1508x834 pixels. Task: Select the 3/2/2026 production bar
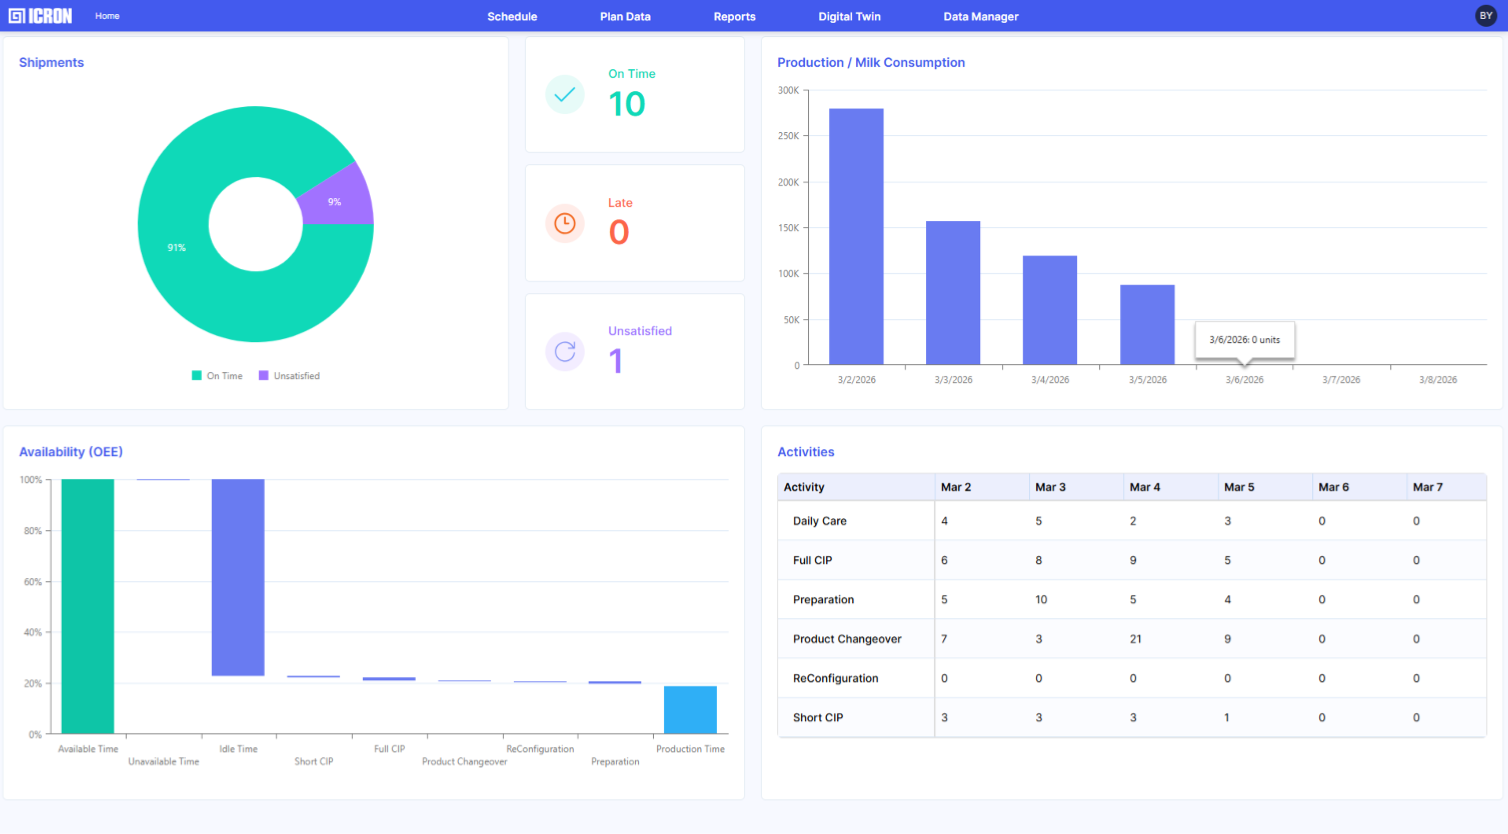pos(856,236)
